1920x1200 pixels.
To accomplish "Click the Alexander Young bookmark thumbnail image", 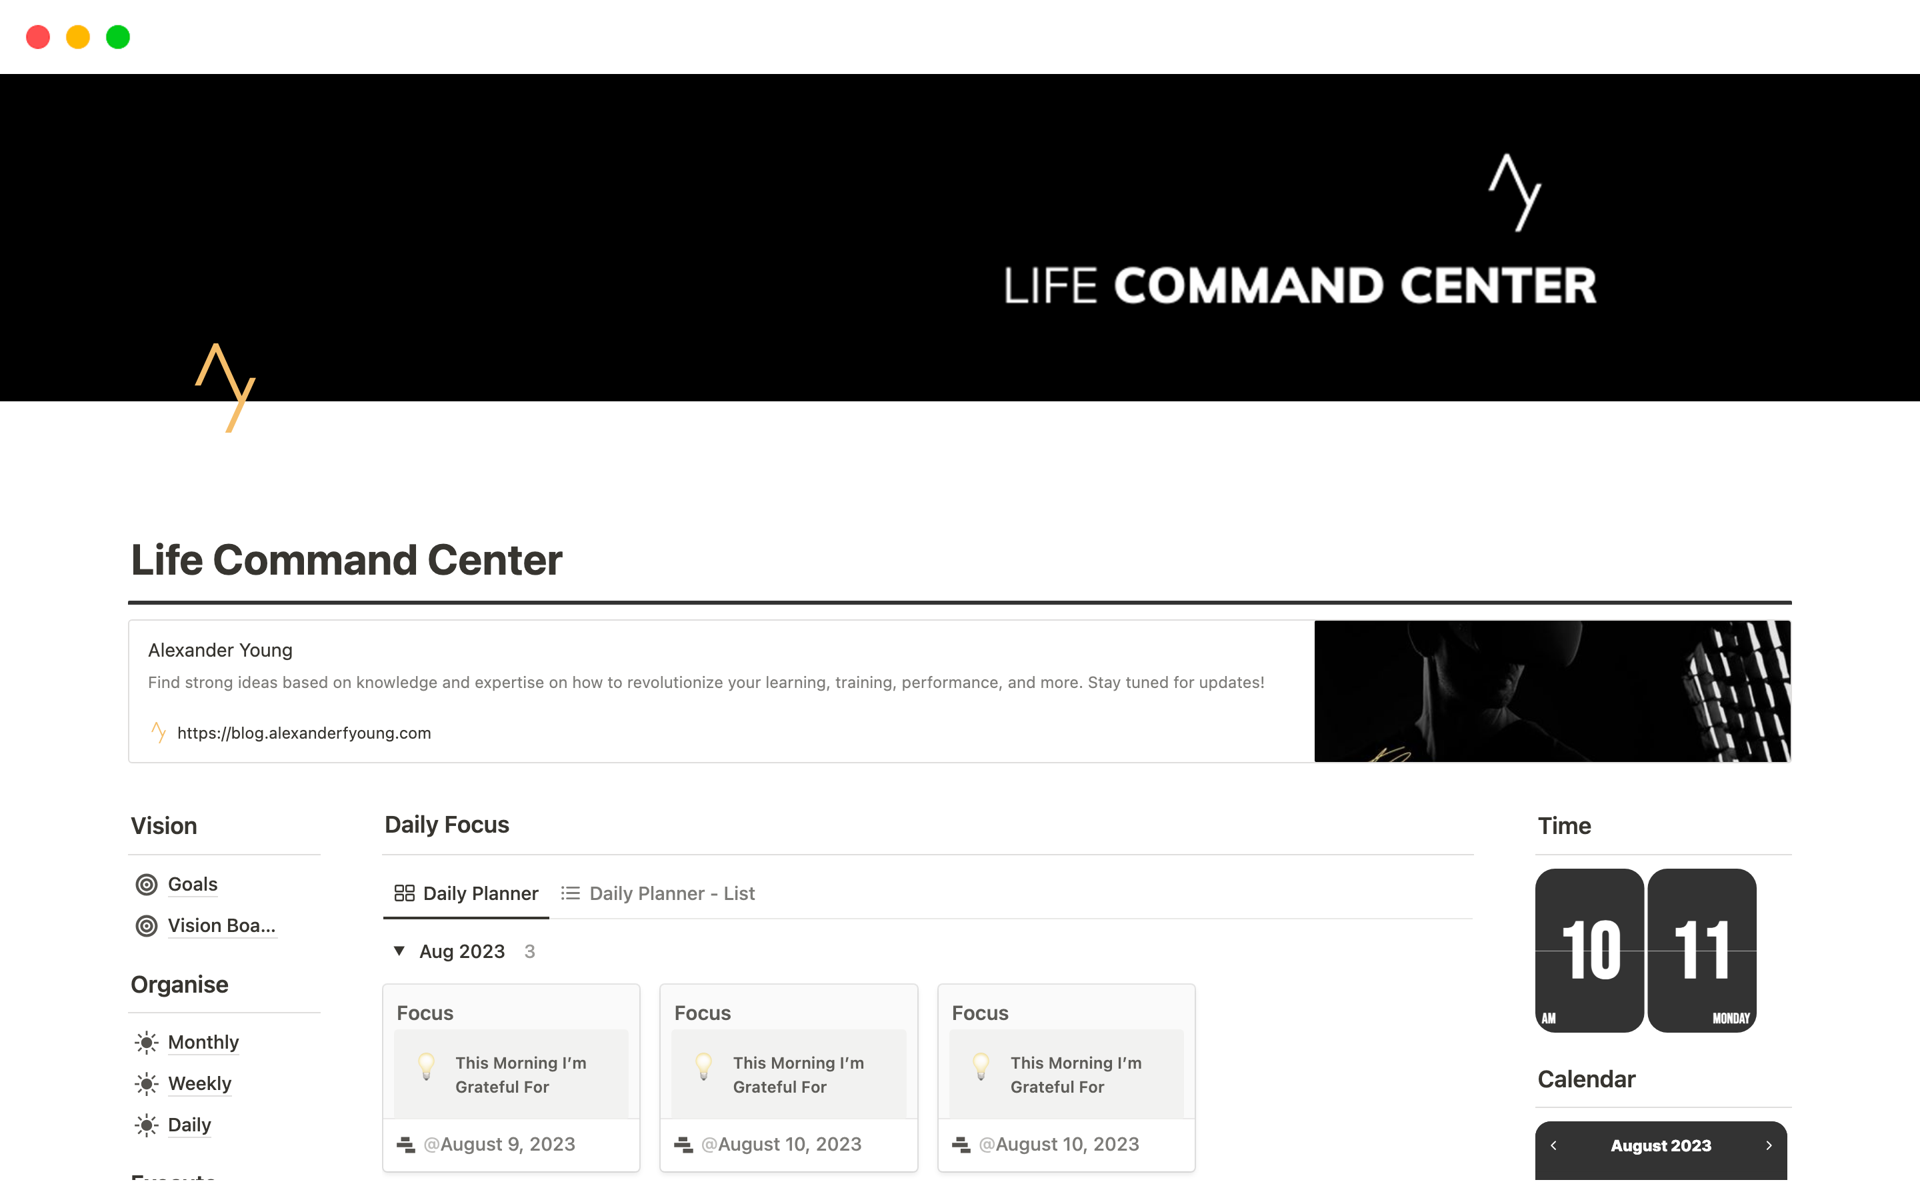I will click(1552, 691).
